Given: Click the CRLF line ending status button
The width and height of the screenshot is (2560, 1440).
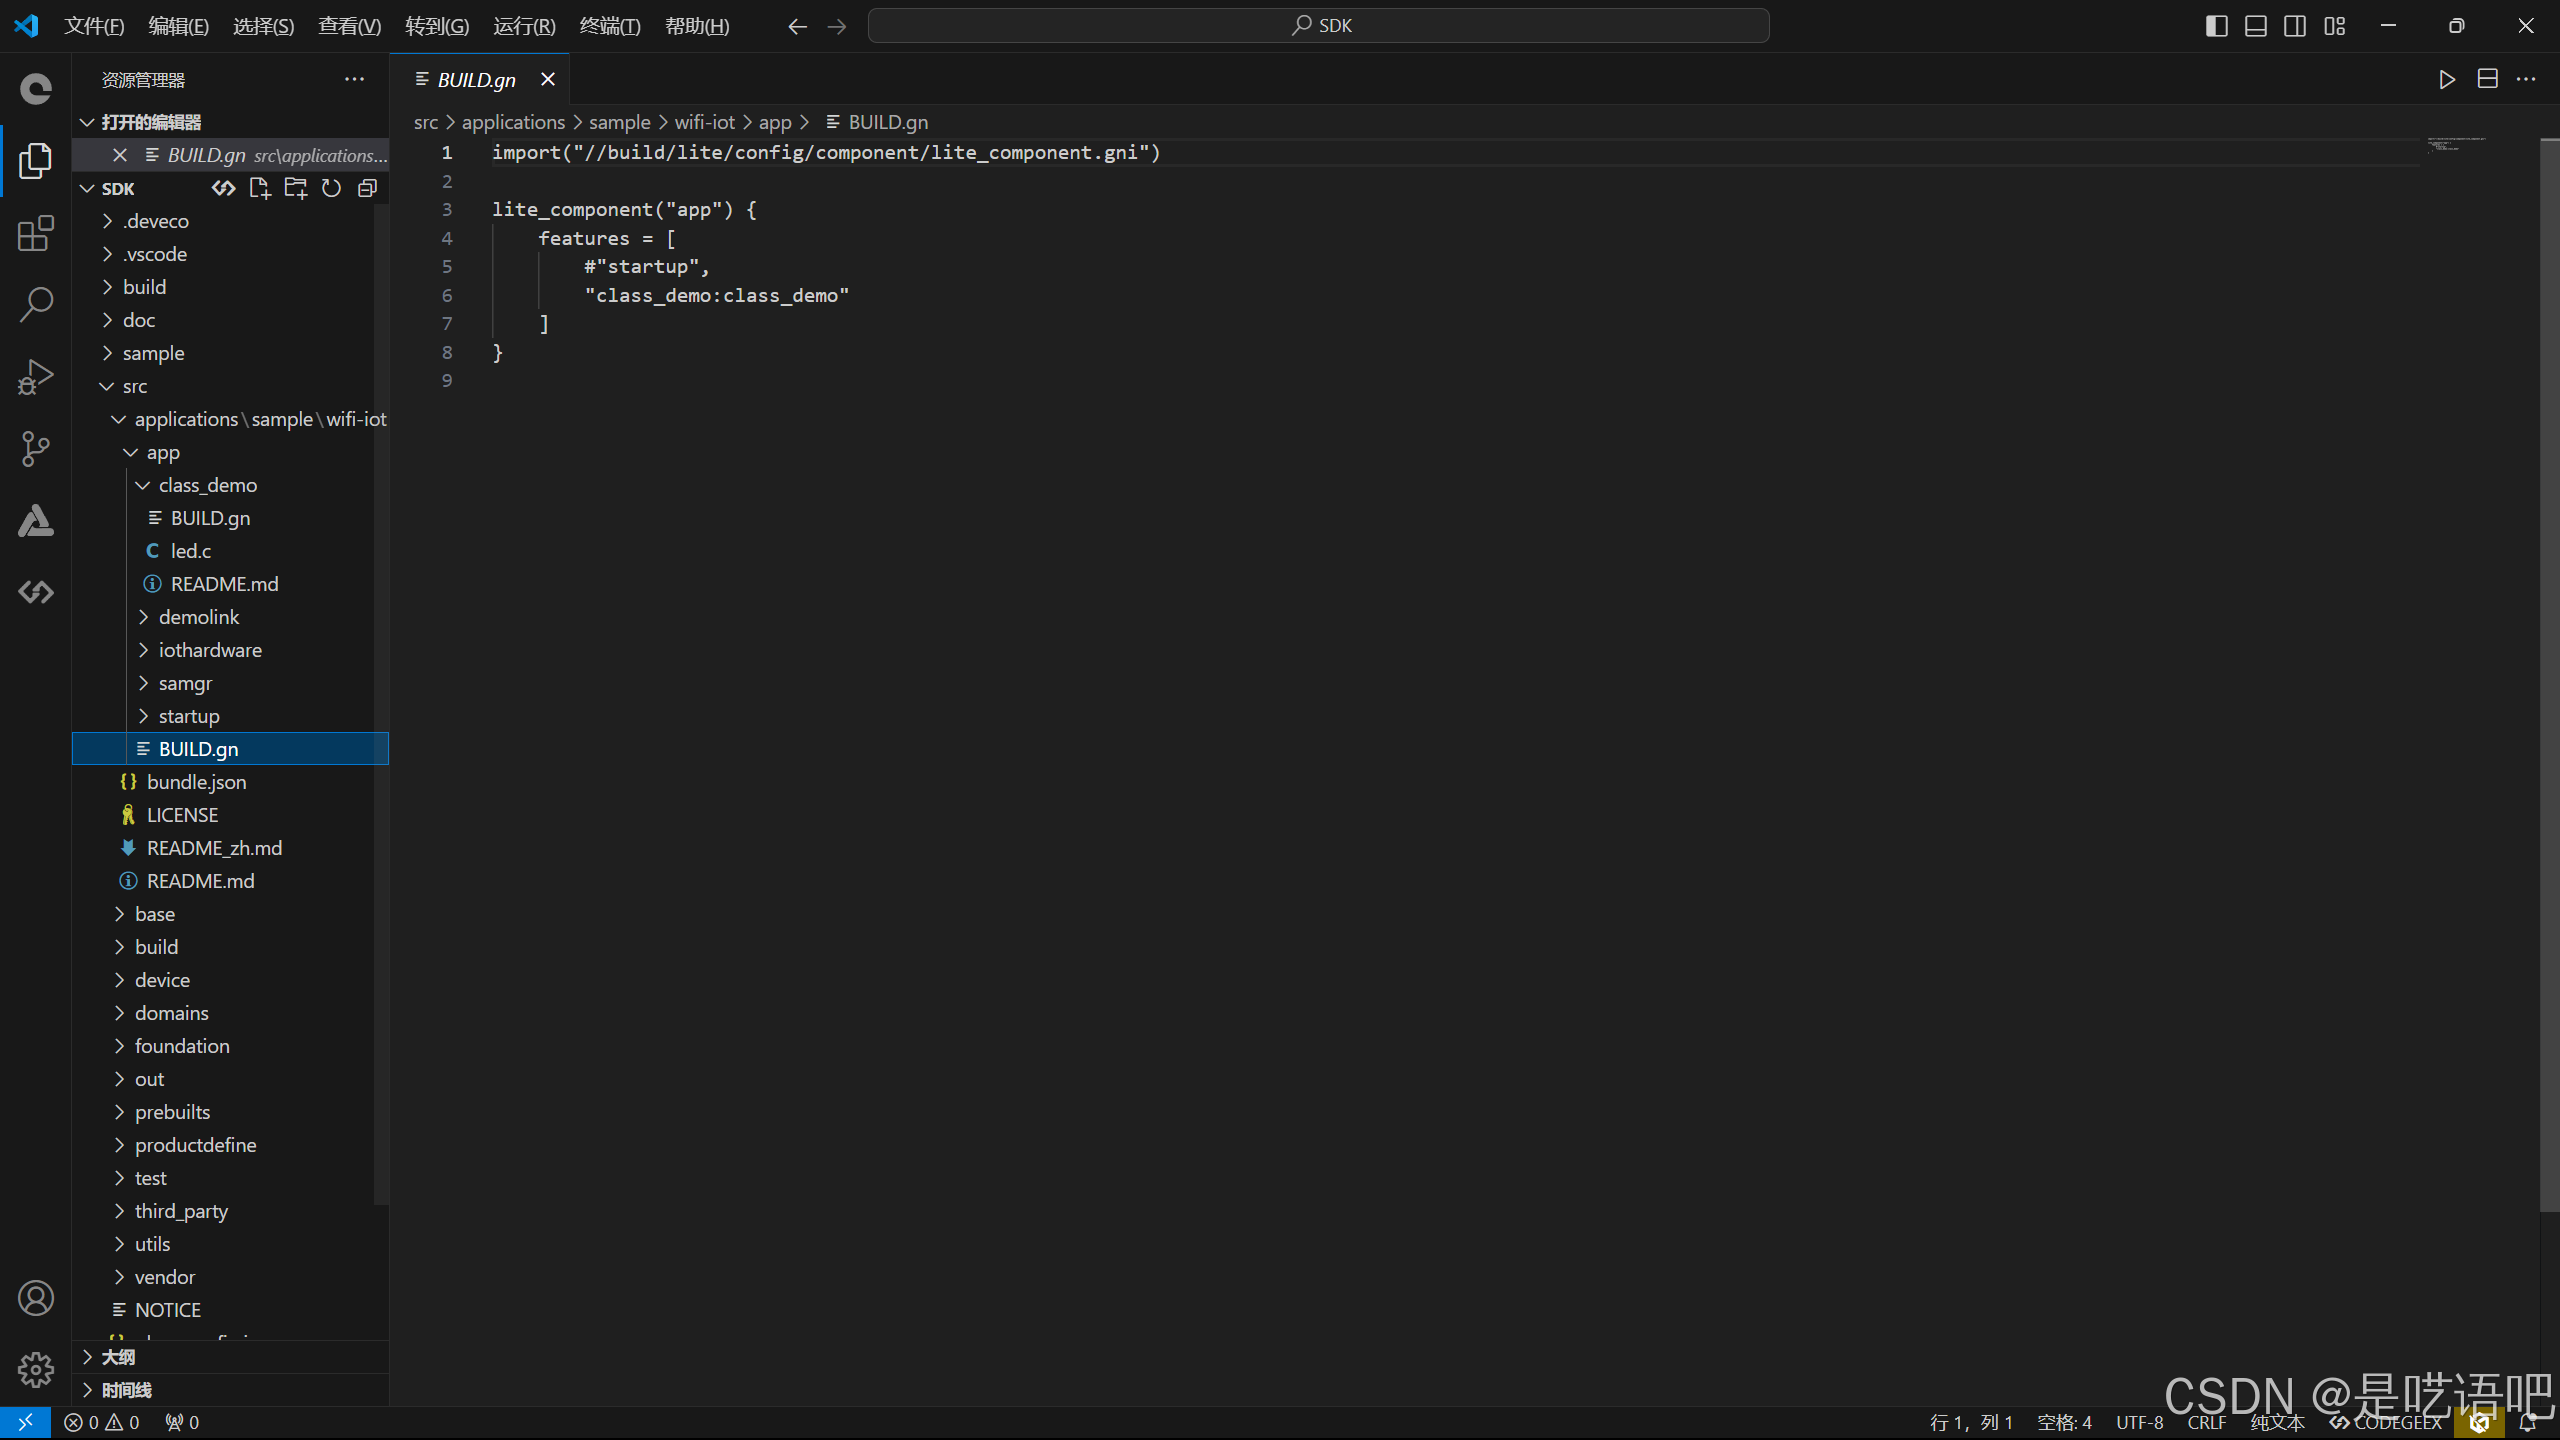Looking at the screenshot, I should pos(2206,1422).
